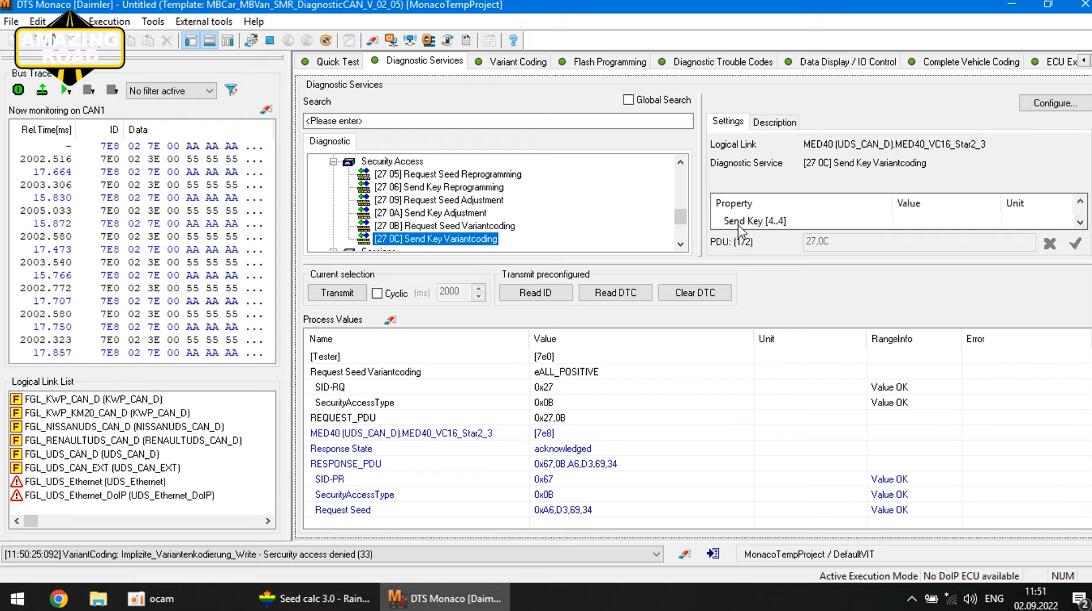Click the Request Seed value 0xA6,D3,69,34
This screenshot has width=1092, height=611.
point(563,510)
